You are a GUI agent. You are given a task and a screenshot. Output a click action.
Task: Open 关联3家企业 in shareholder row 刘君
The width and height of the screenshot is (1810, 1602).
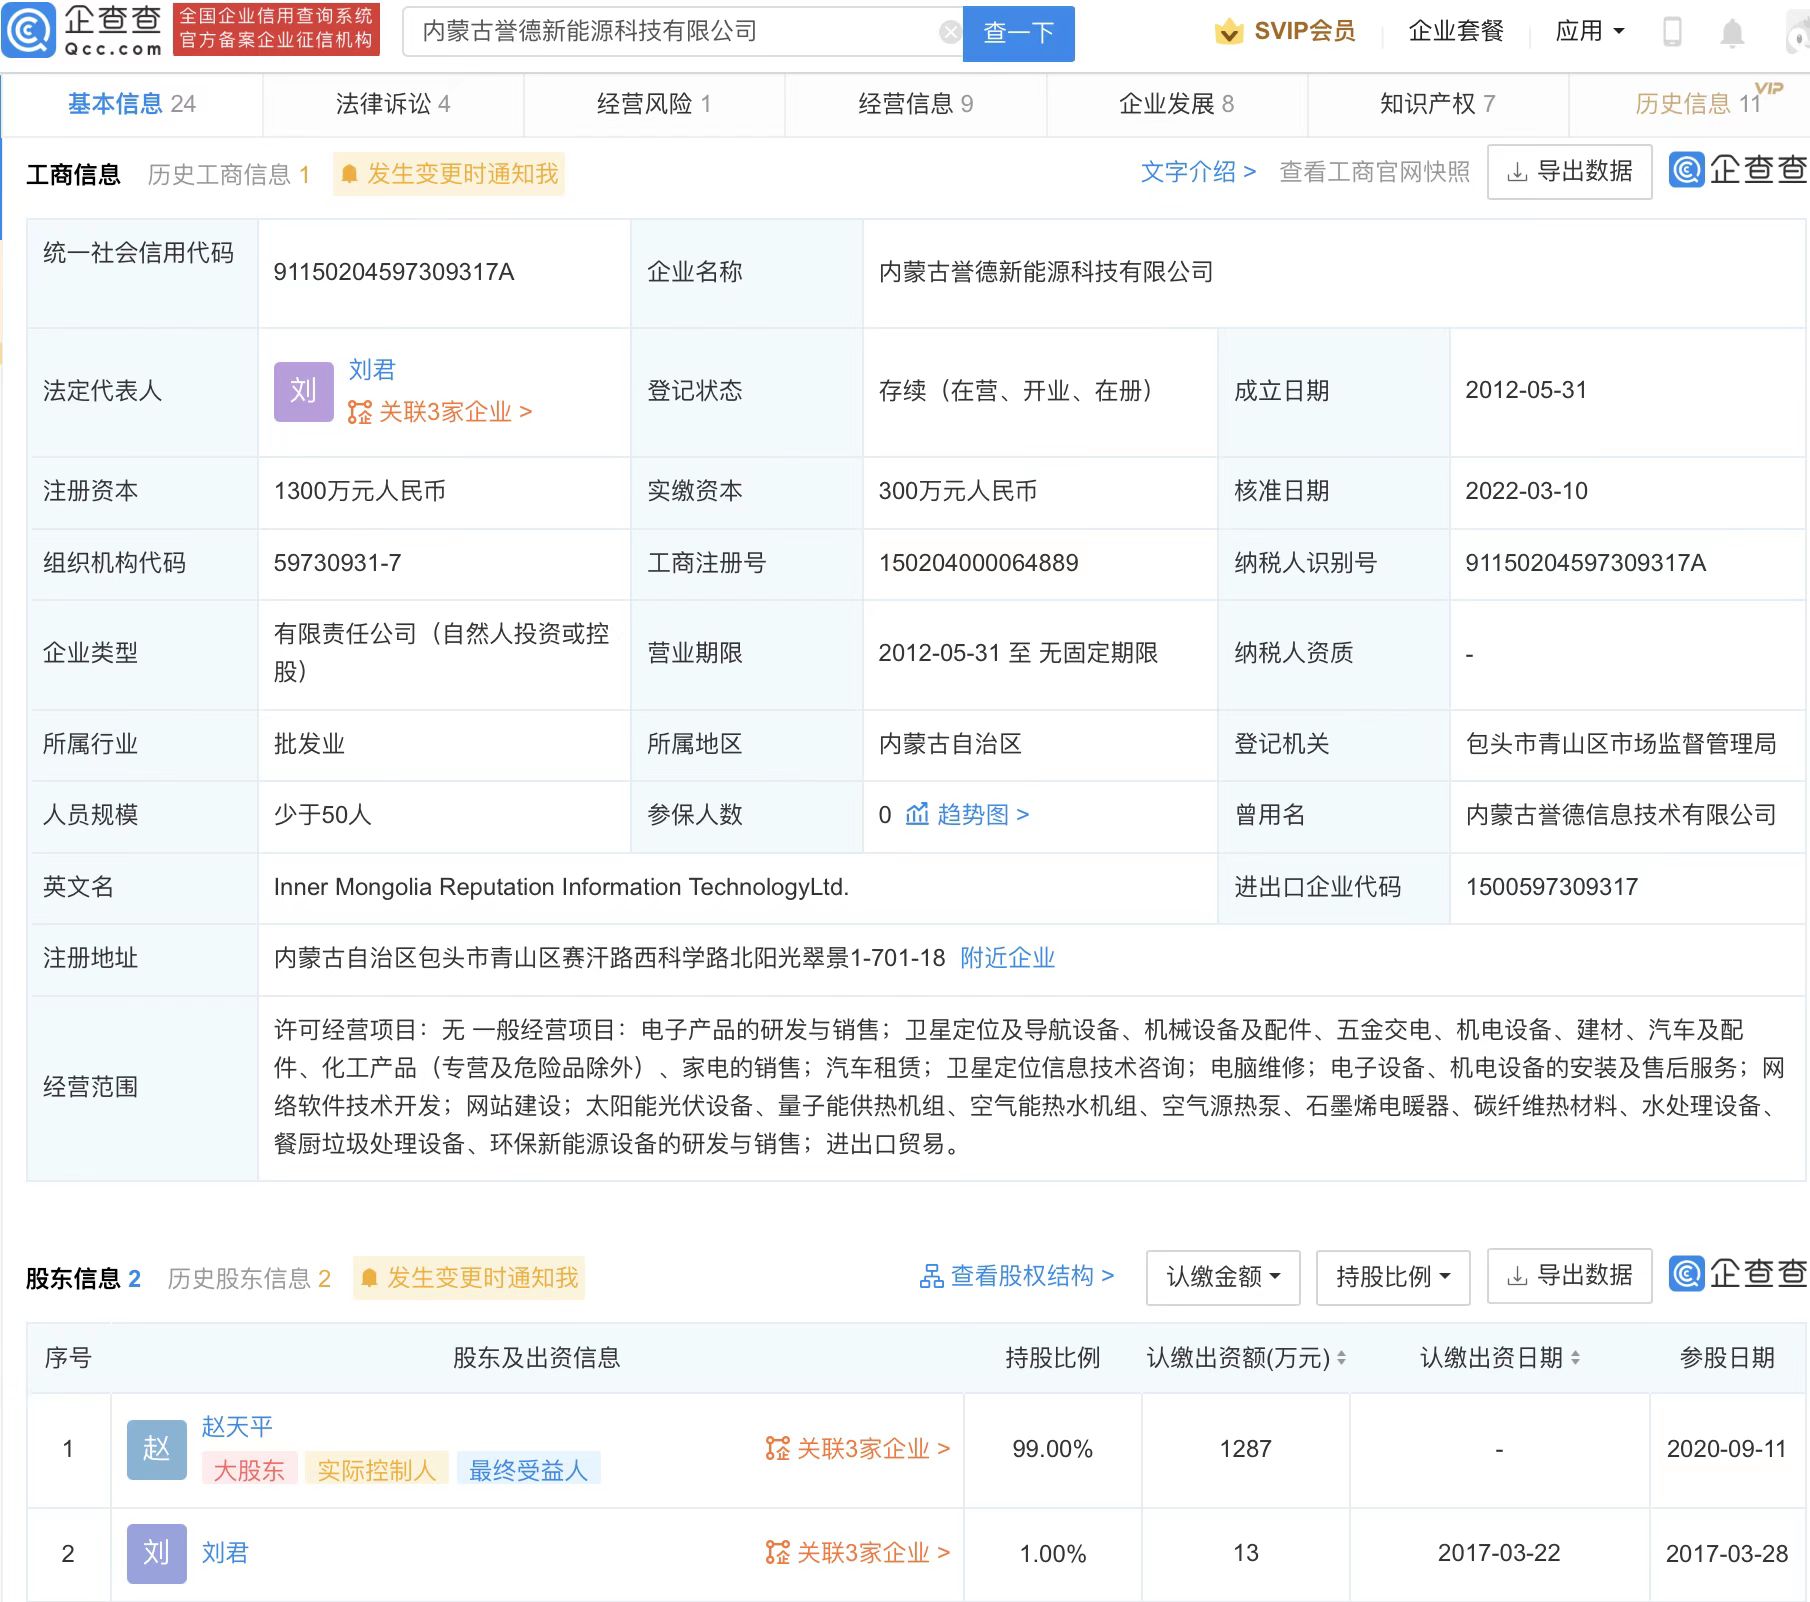click(858, 1553)
